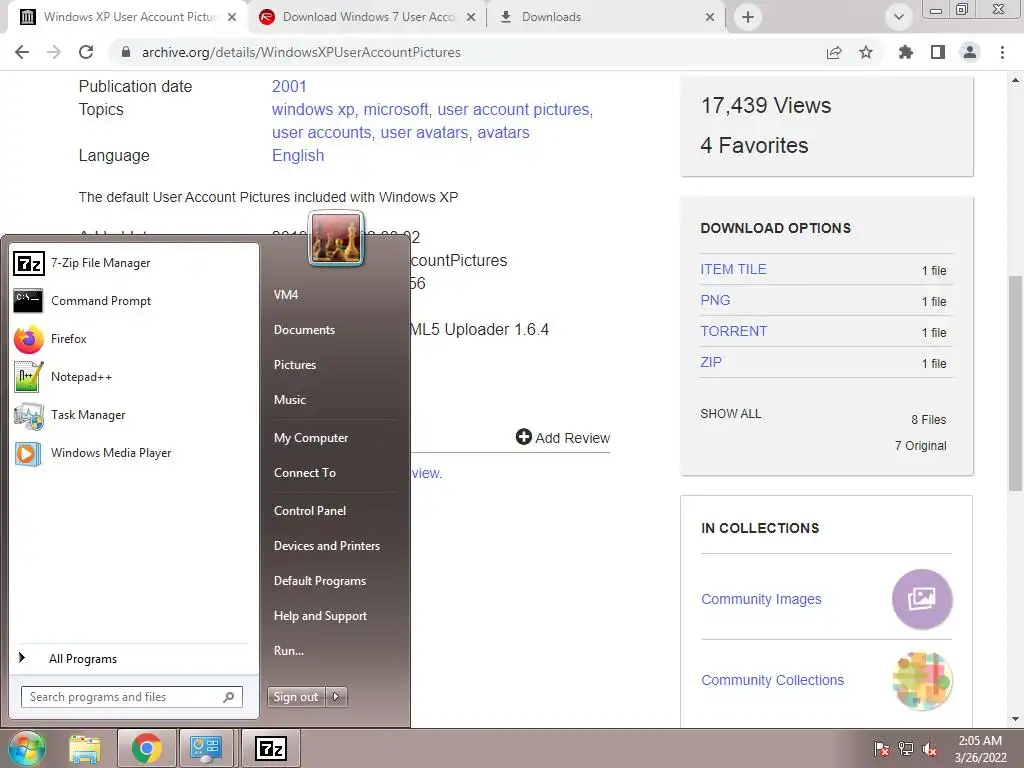Open Control Panel from Start menu
The image size is (1024, 768).
tap(310, 511)
